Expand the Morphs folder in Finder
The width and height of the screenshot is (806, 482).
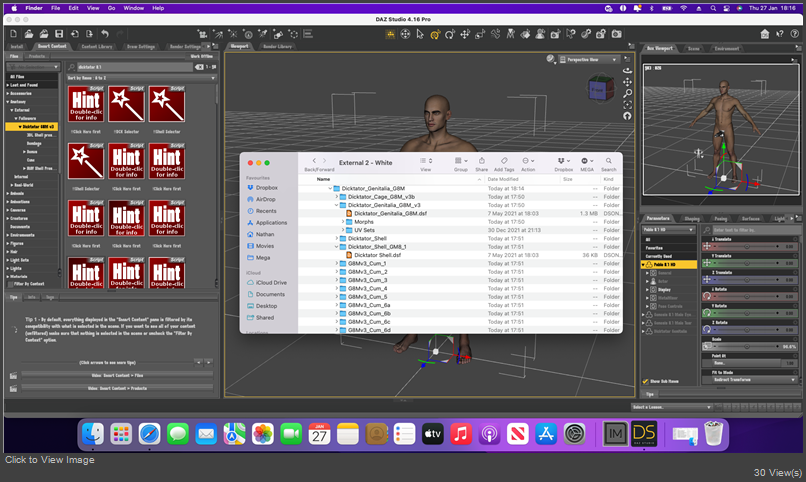pyautogui.click(x=343, y=221)
